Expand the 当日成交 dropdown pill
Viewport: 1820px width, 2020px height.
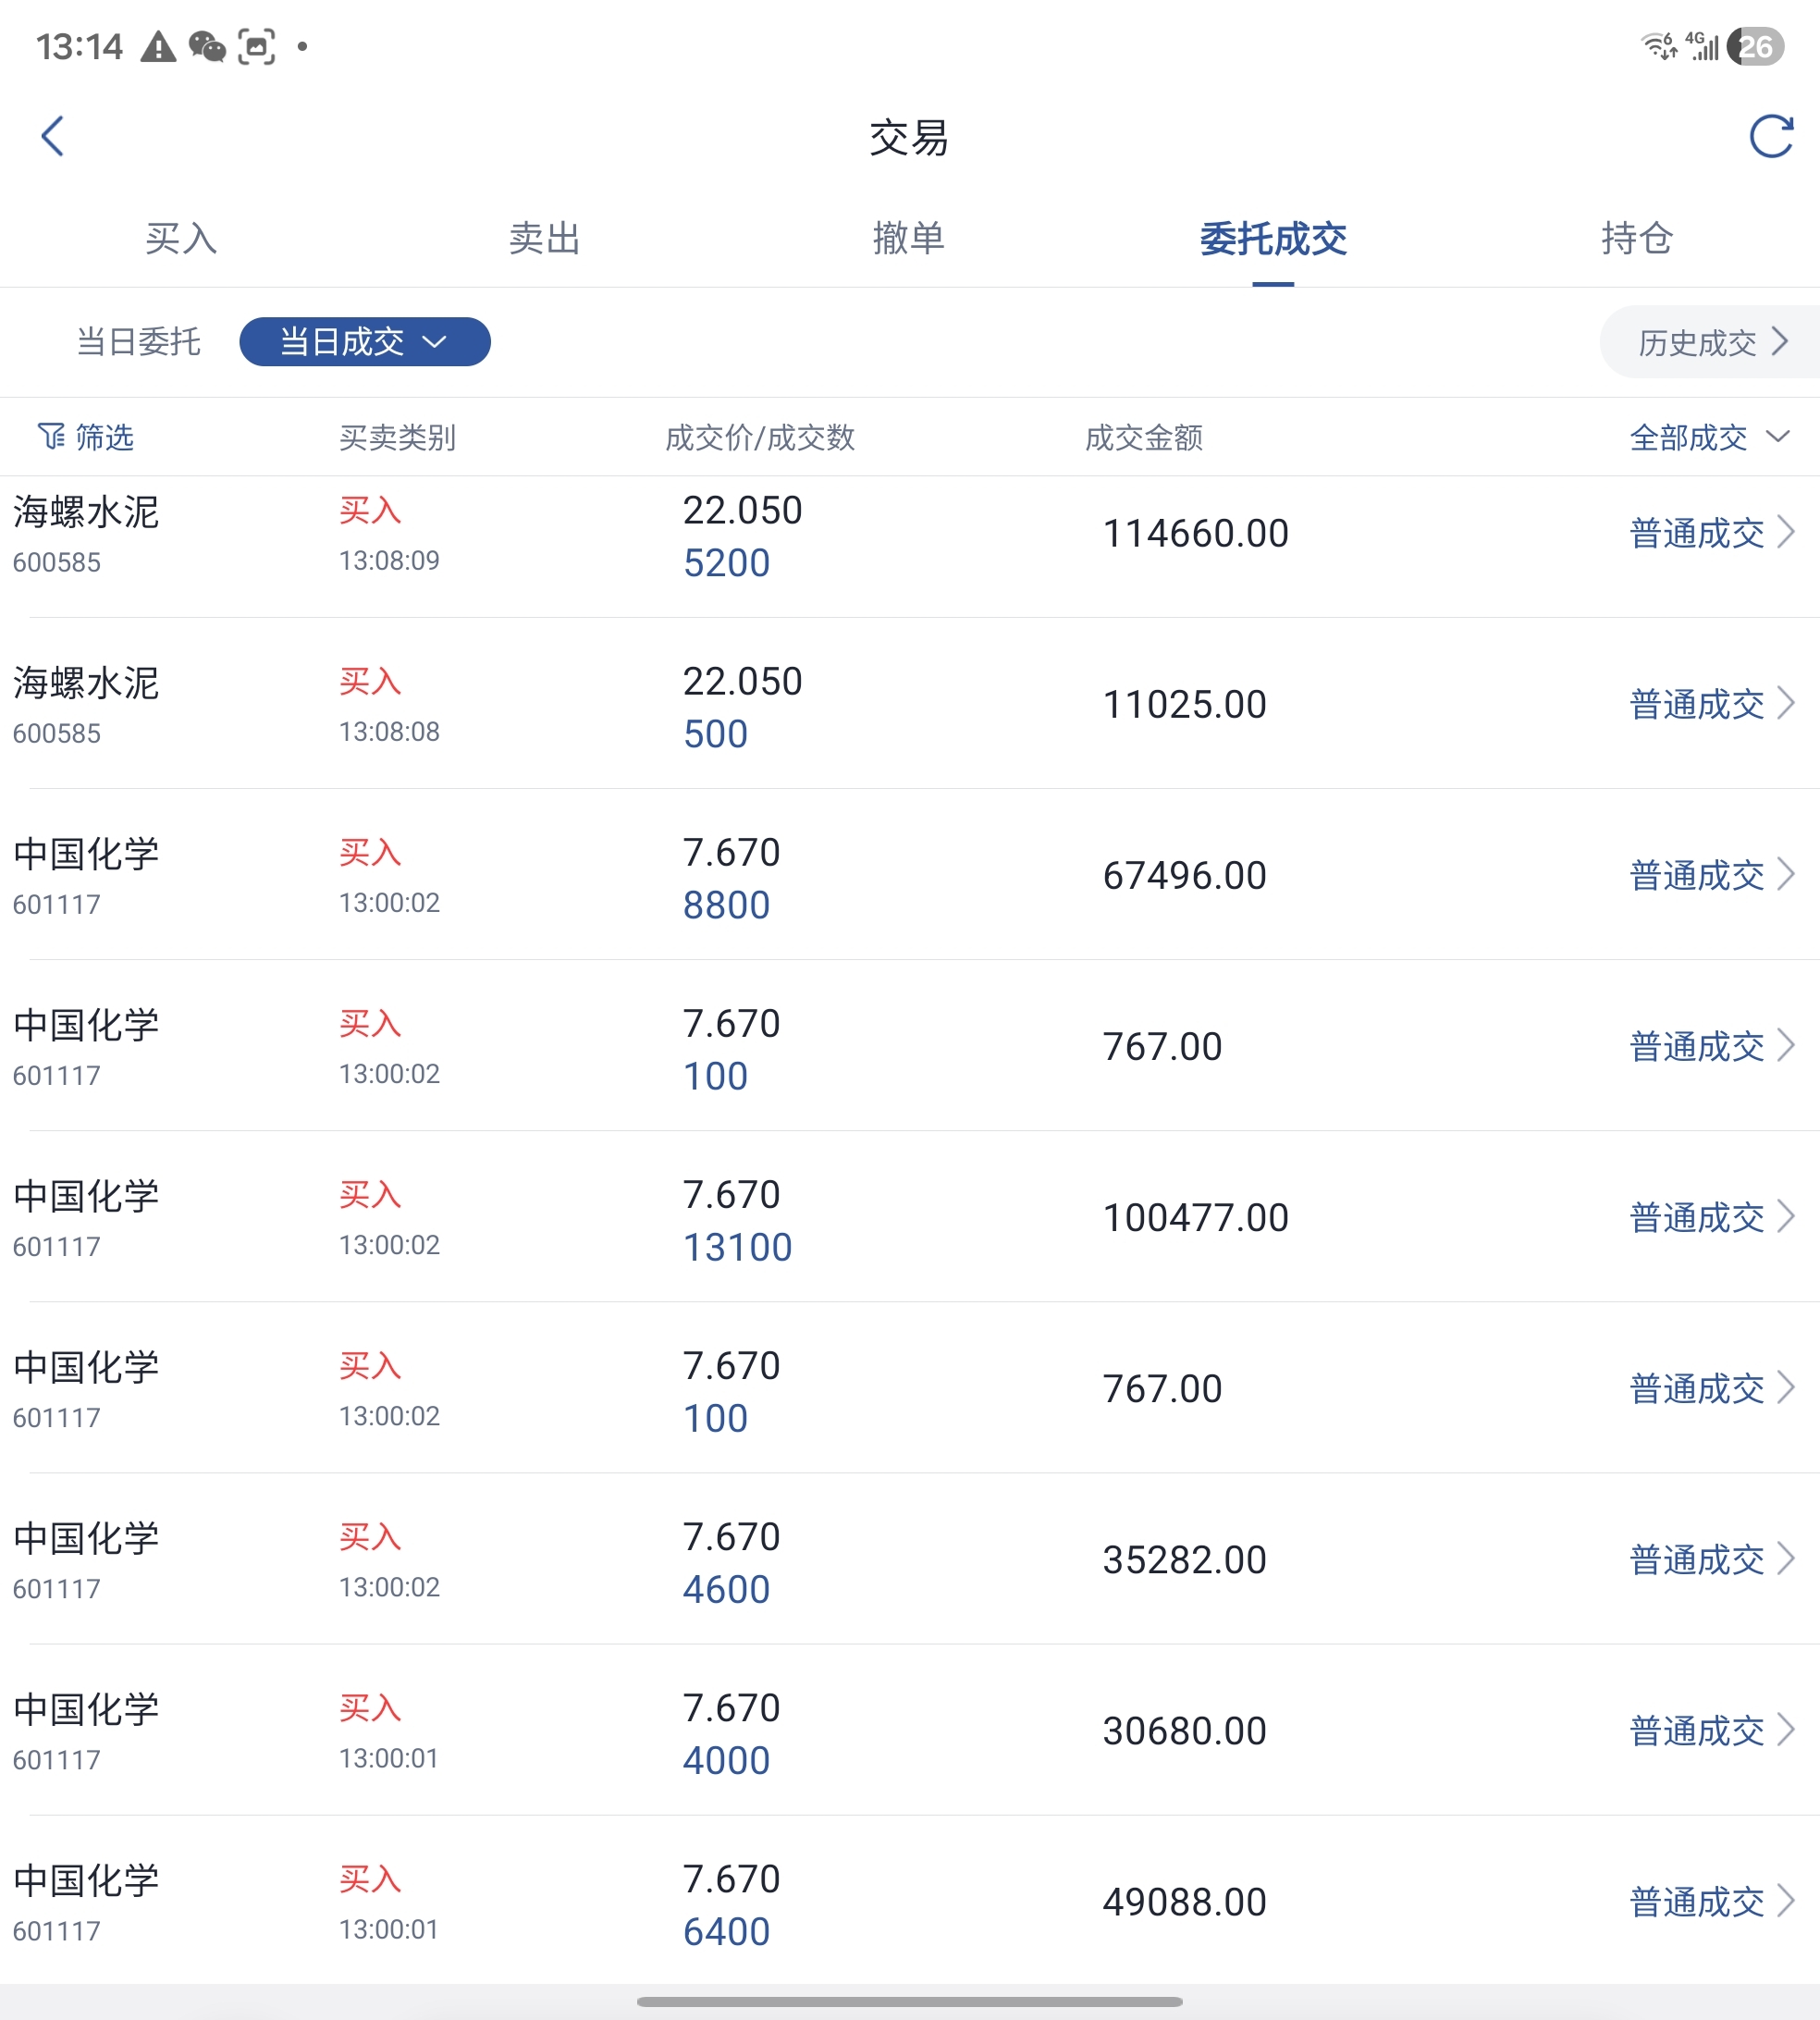(x=364, y=342)
